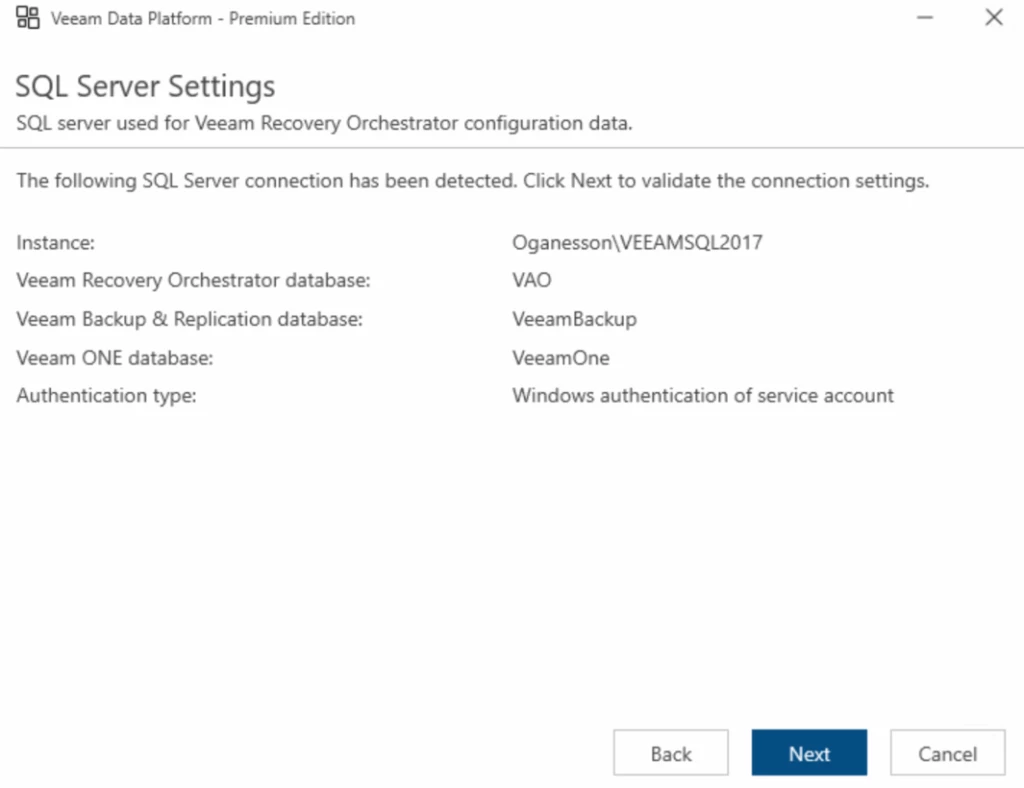Click the Oganesson\VEEAMSQL2017 instance value
This screenshot has width=1024, height=788.
tap(637, 243)
